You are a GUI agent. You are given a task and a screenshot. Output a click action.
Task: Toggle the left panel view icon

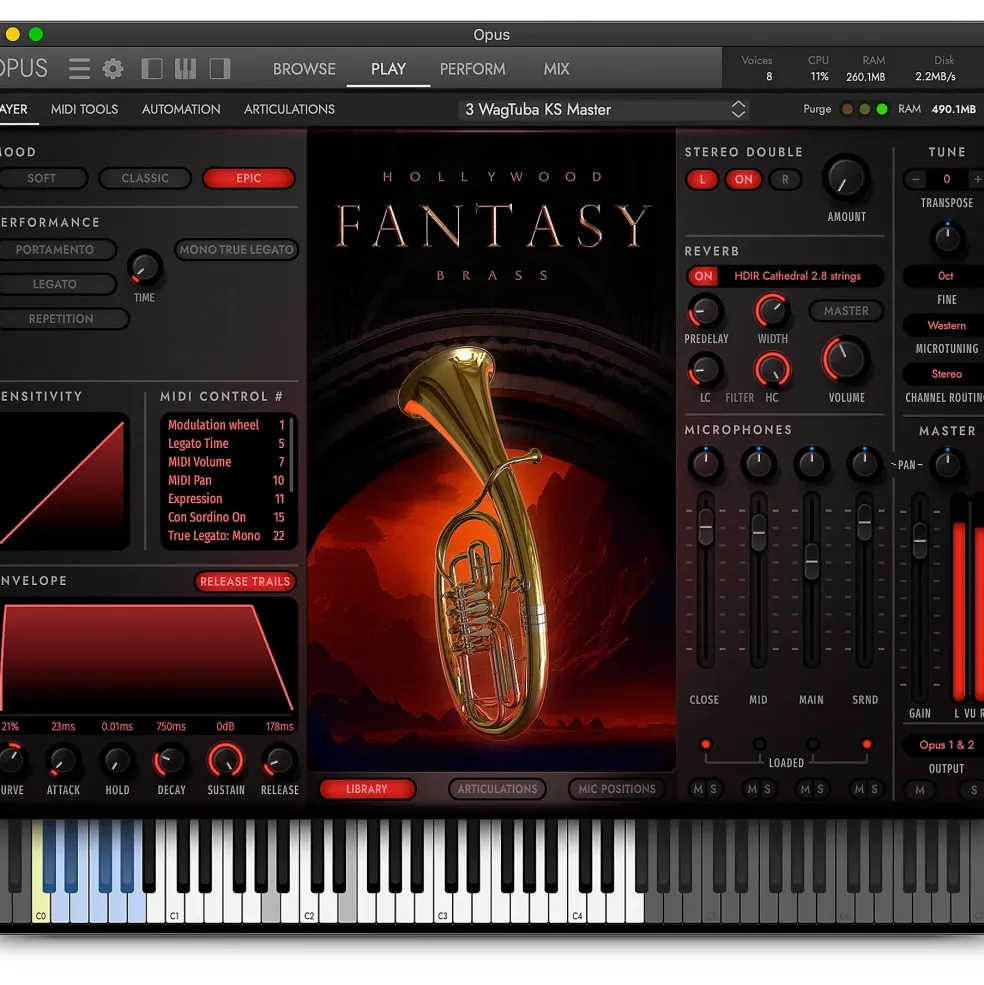tap(152, 68)
